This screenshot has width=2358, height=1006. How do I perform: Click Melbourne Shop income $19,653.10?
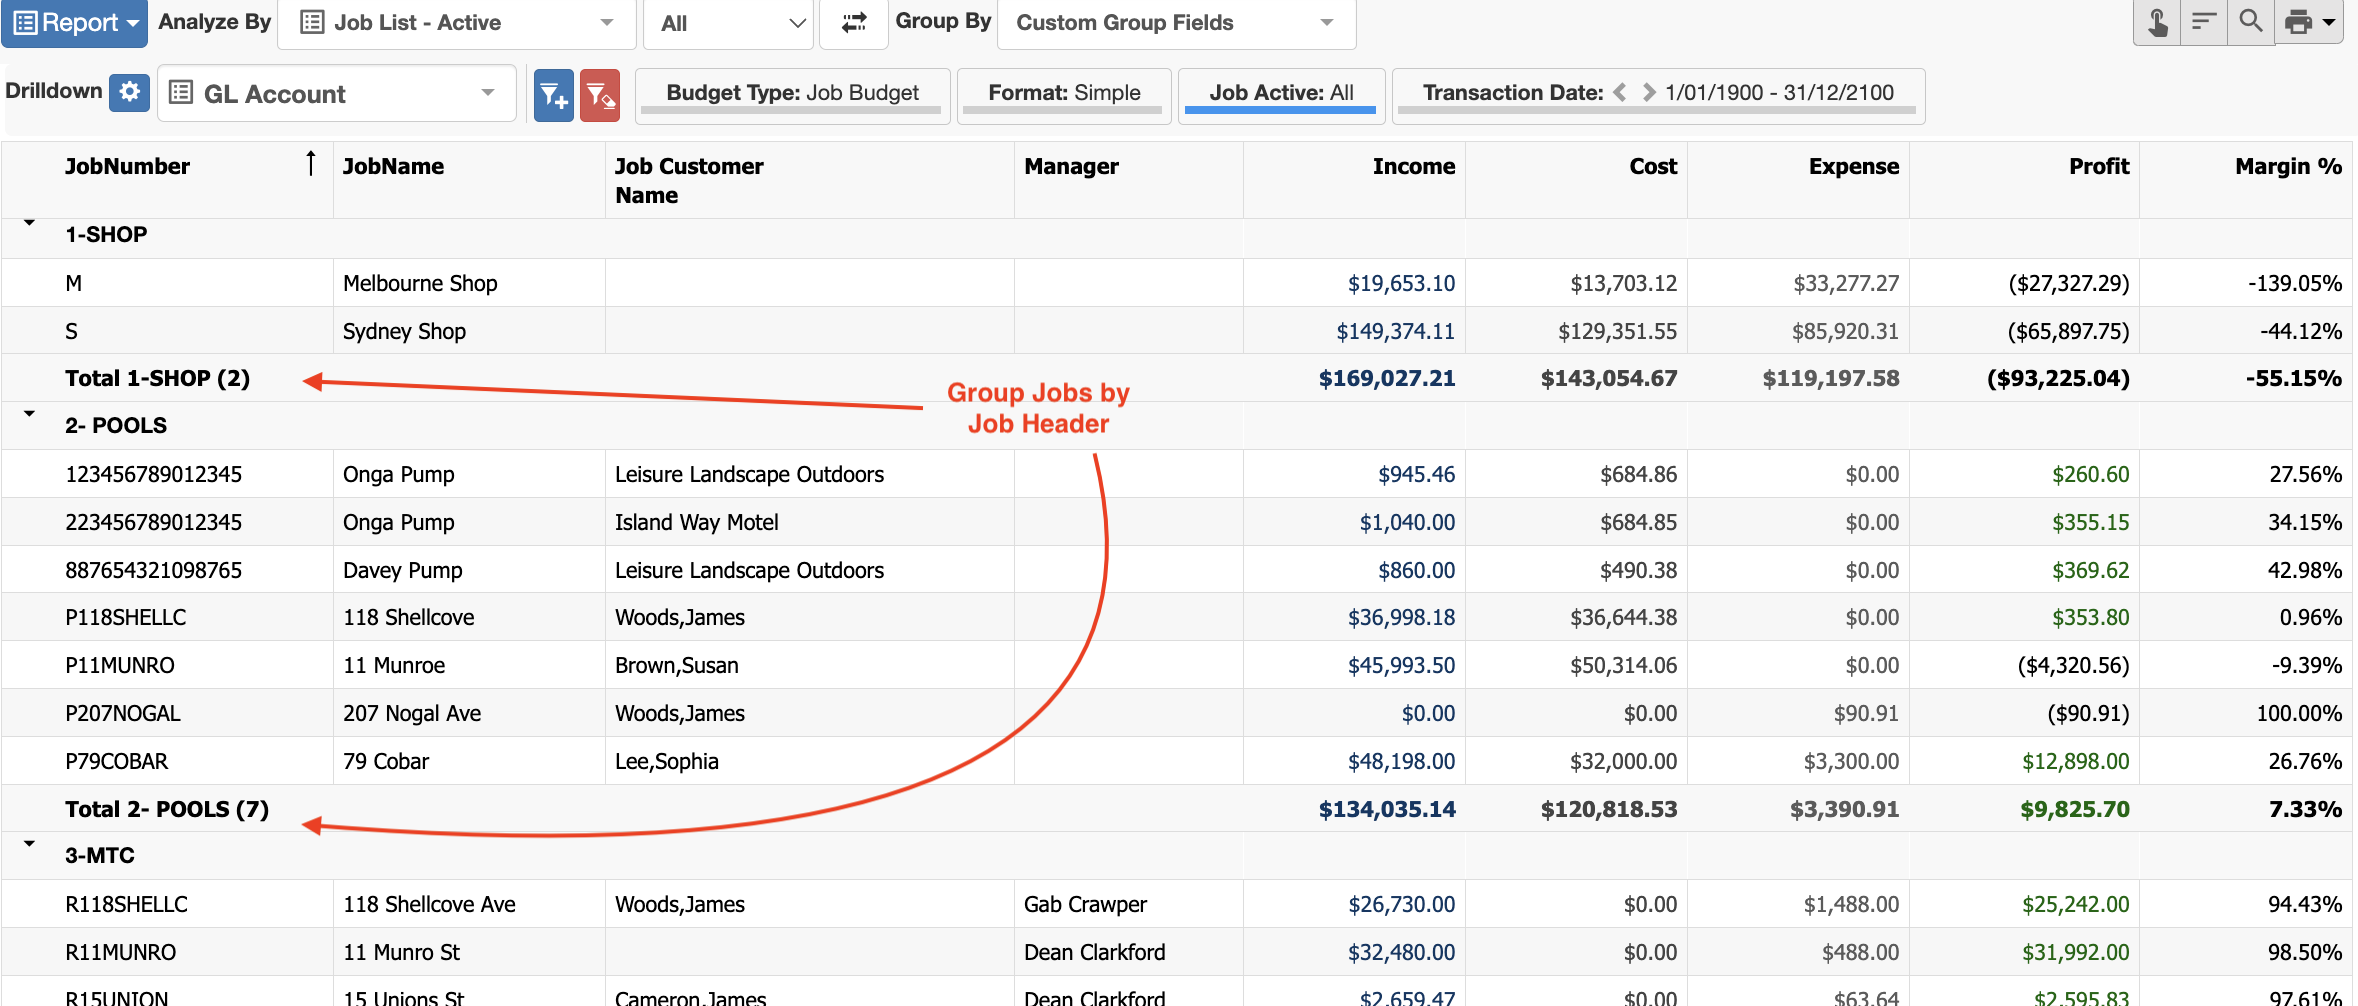pyautogui.click(x=1401, y=283)
